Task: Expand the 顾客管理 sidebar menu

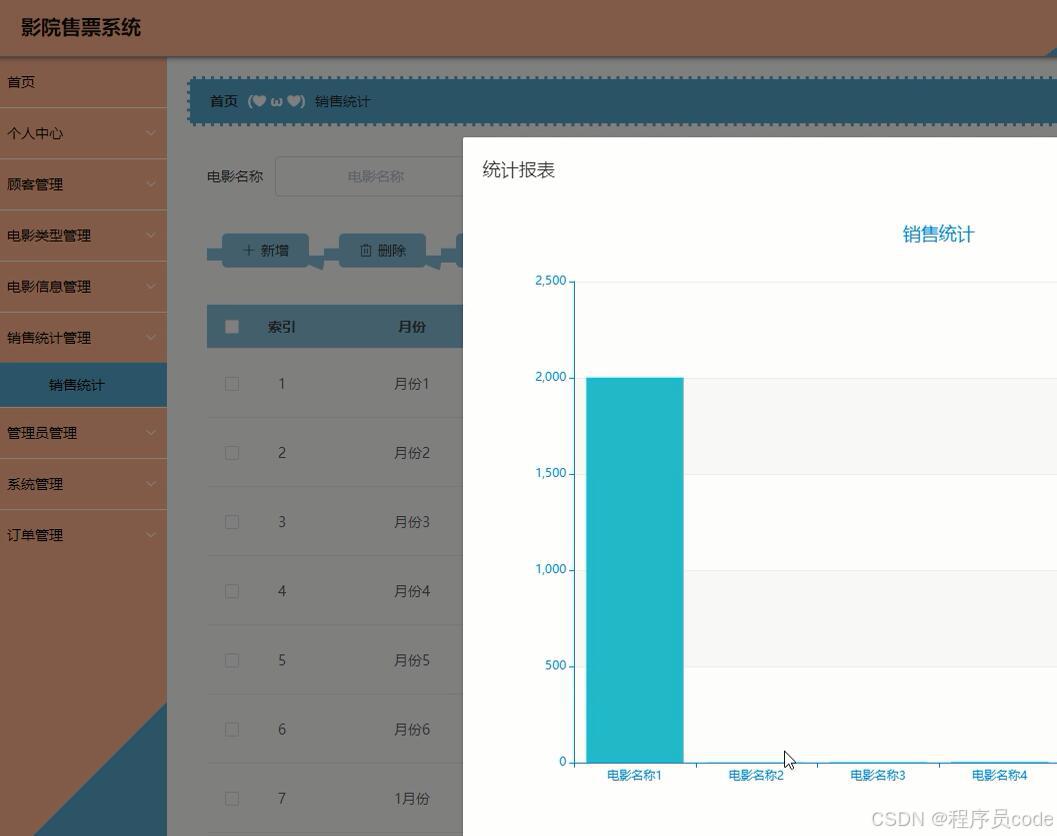Action: point(83,185)
